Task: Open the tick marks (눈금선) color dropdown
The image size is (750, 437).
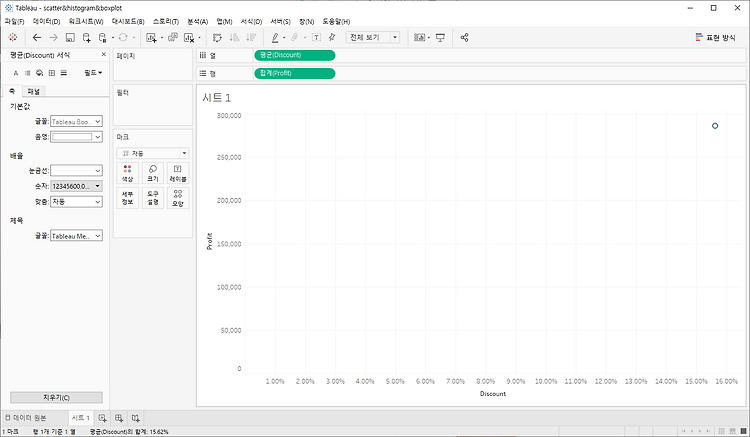Action: click(x=76, y=170)
